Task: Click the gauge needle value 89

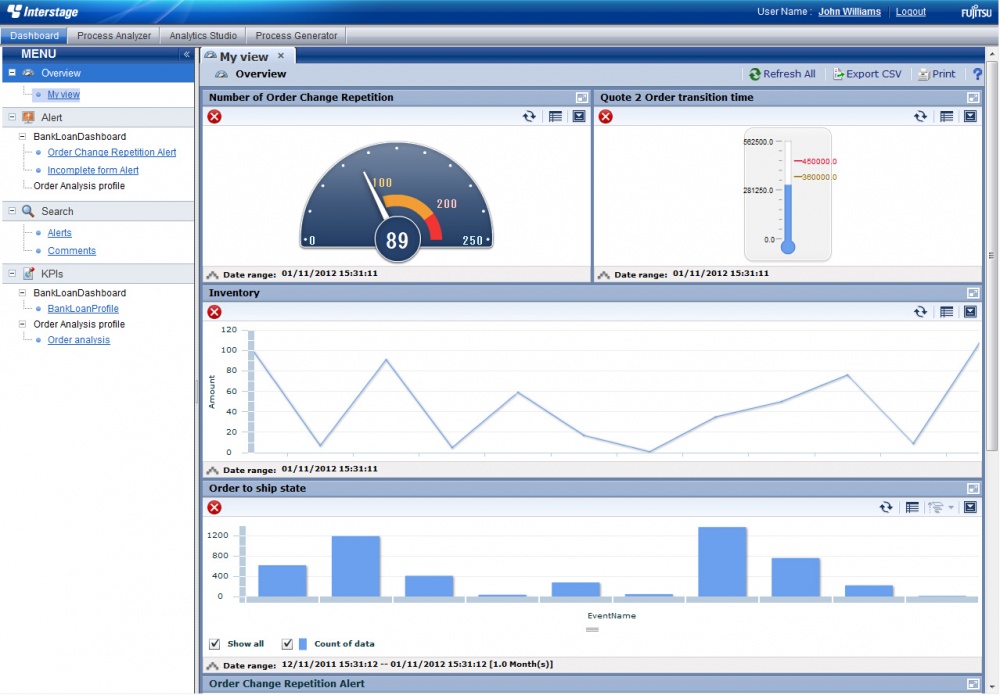Action: point(397,240)
